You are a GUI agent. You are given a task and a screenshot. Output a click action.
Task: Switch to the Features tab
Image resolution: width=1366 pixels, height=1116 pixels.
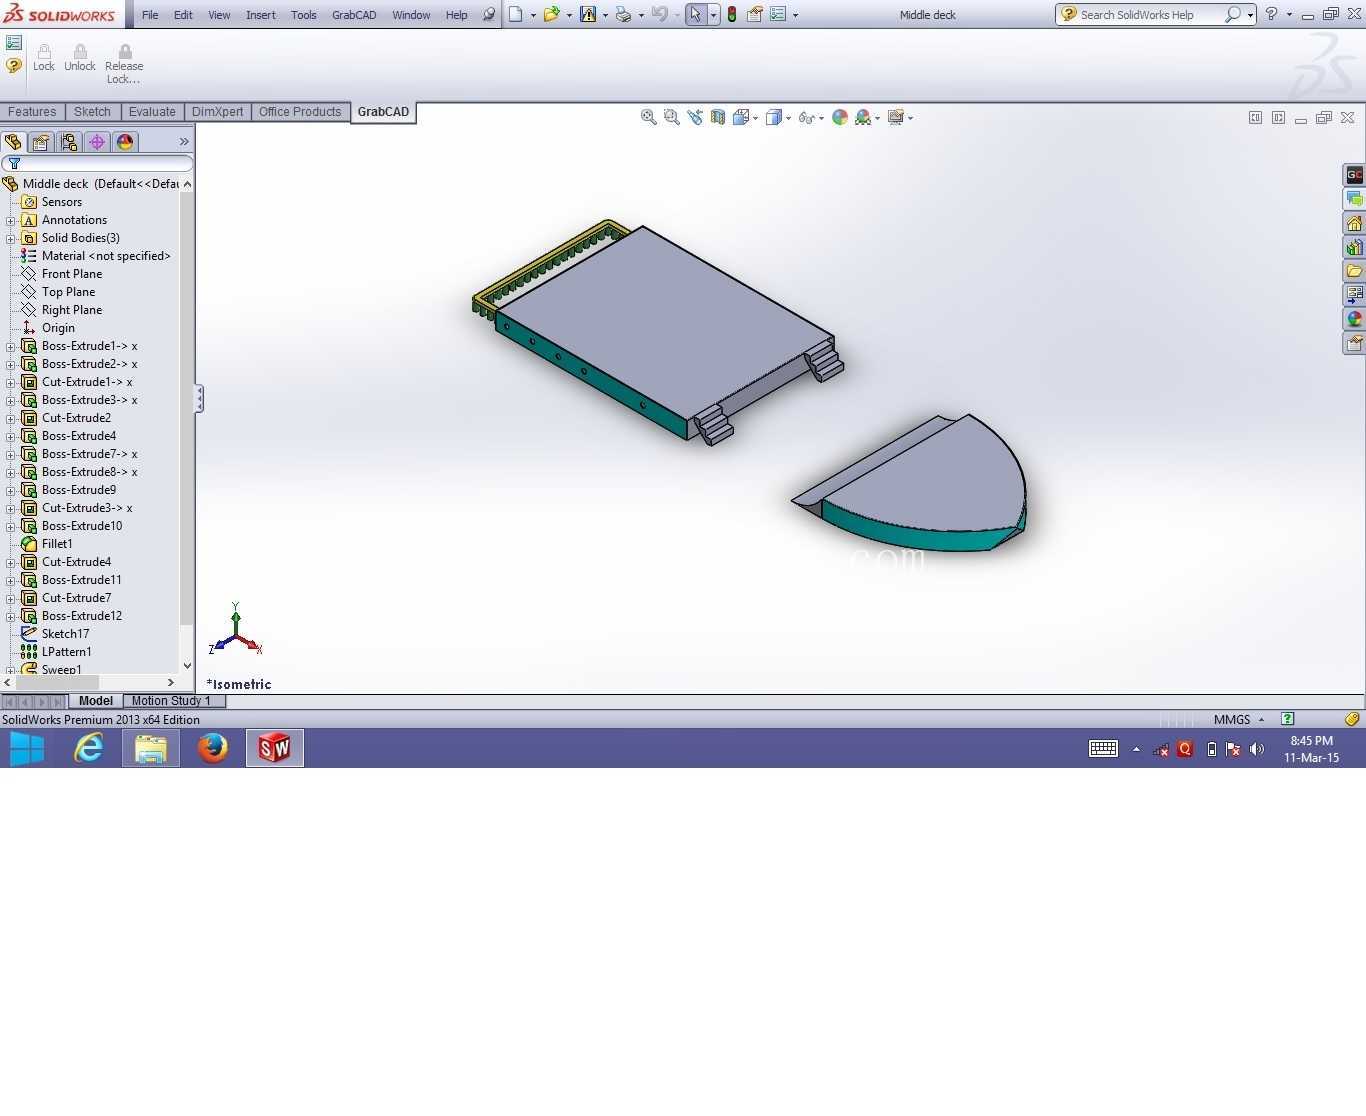[32, 112]
